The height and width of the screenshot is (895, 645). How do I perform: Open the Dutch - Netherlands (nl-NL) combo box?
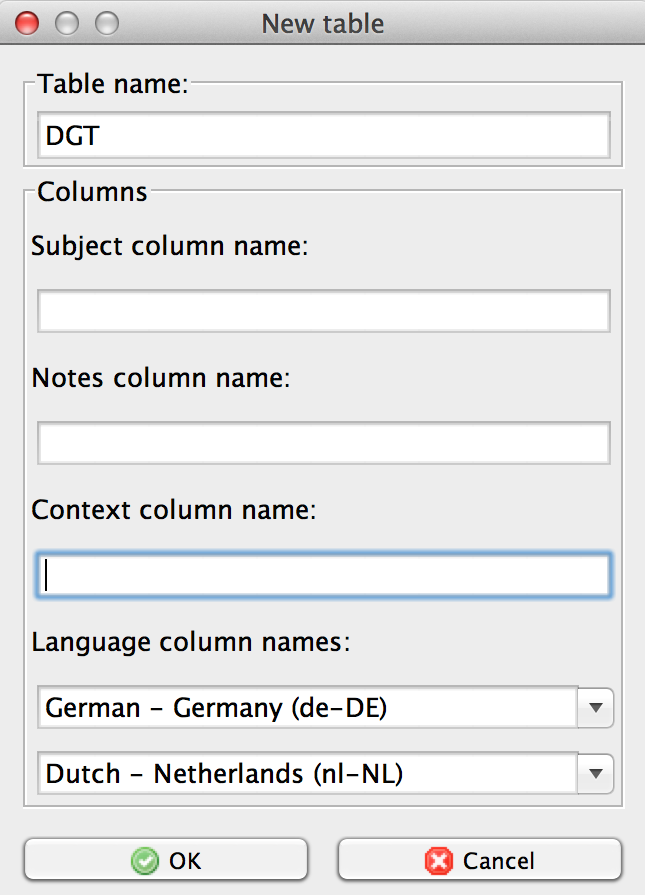coord(307,773)
